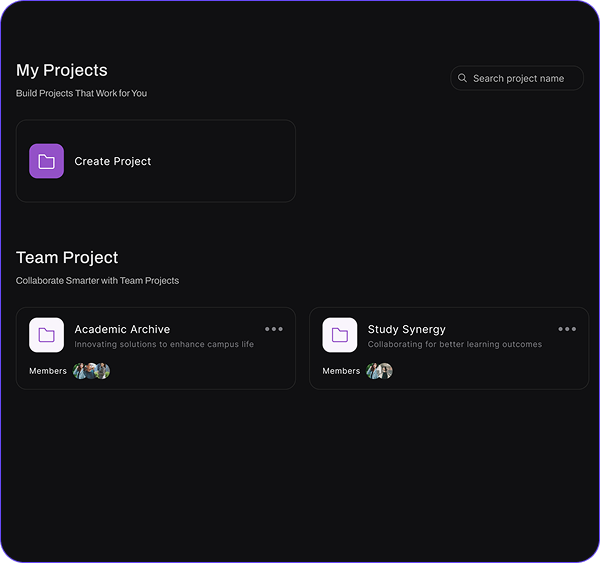Image resolution: width=600 pixels, height=563 pixels.
Task: Open Study Synergy three-dot options menu
Action: pyautogui.click(x=567, y=329)
